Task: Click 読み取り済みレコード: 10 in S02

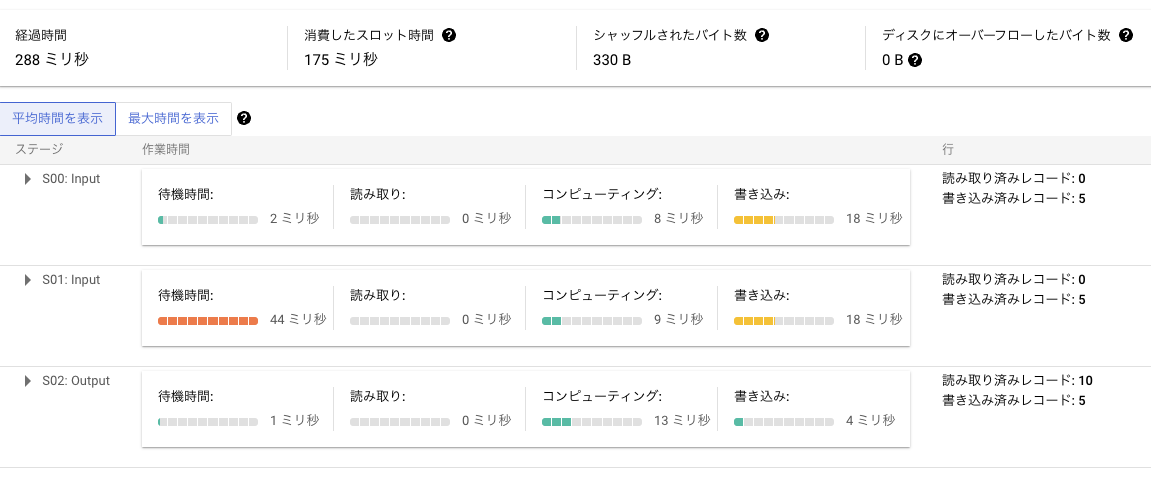Action: [x=1017, y=380]
